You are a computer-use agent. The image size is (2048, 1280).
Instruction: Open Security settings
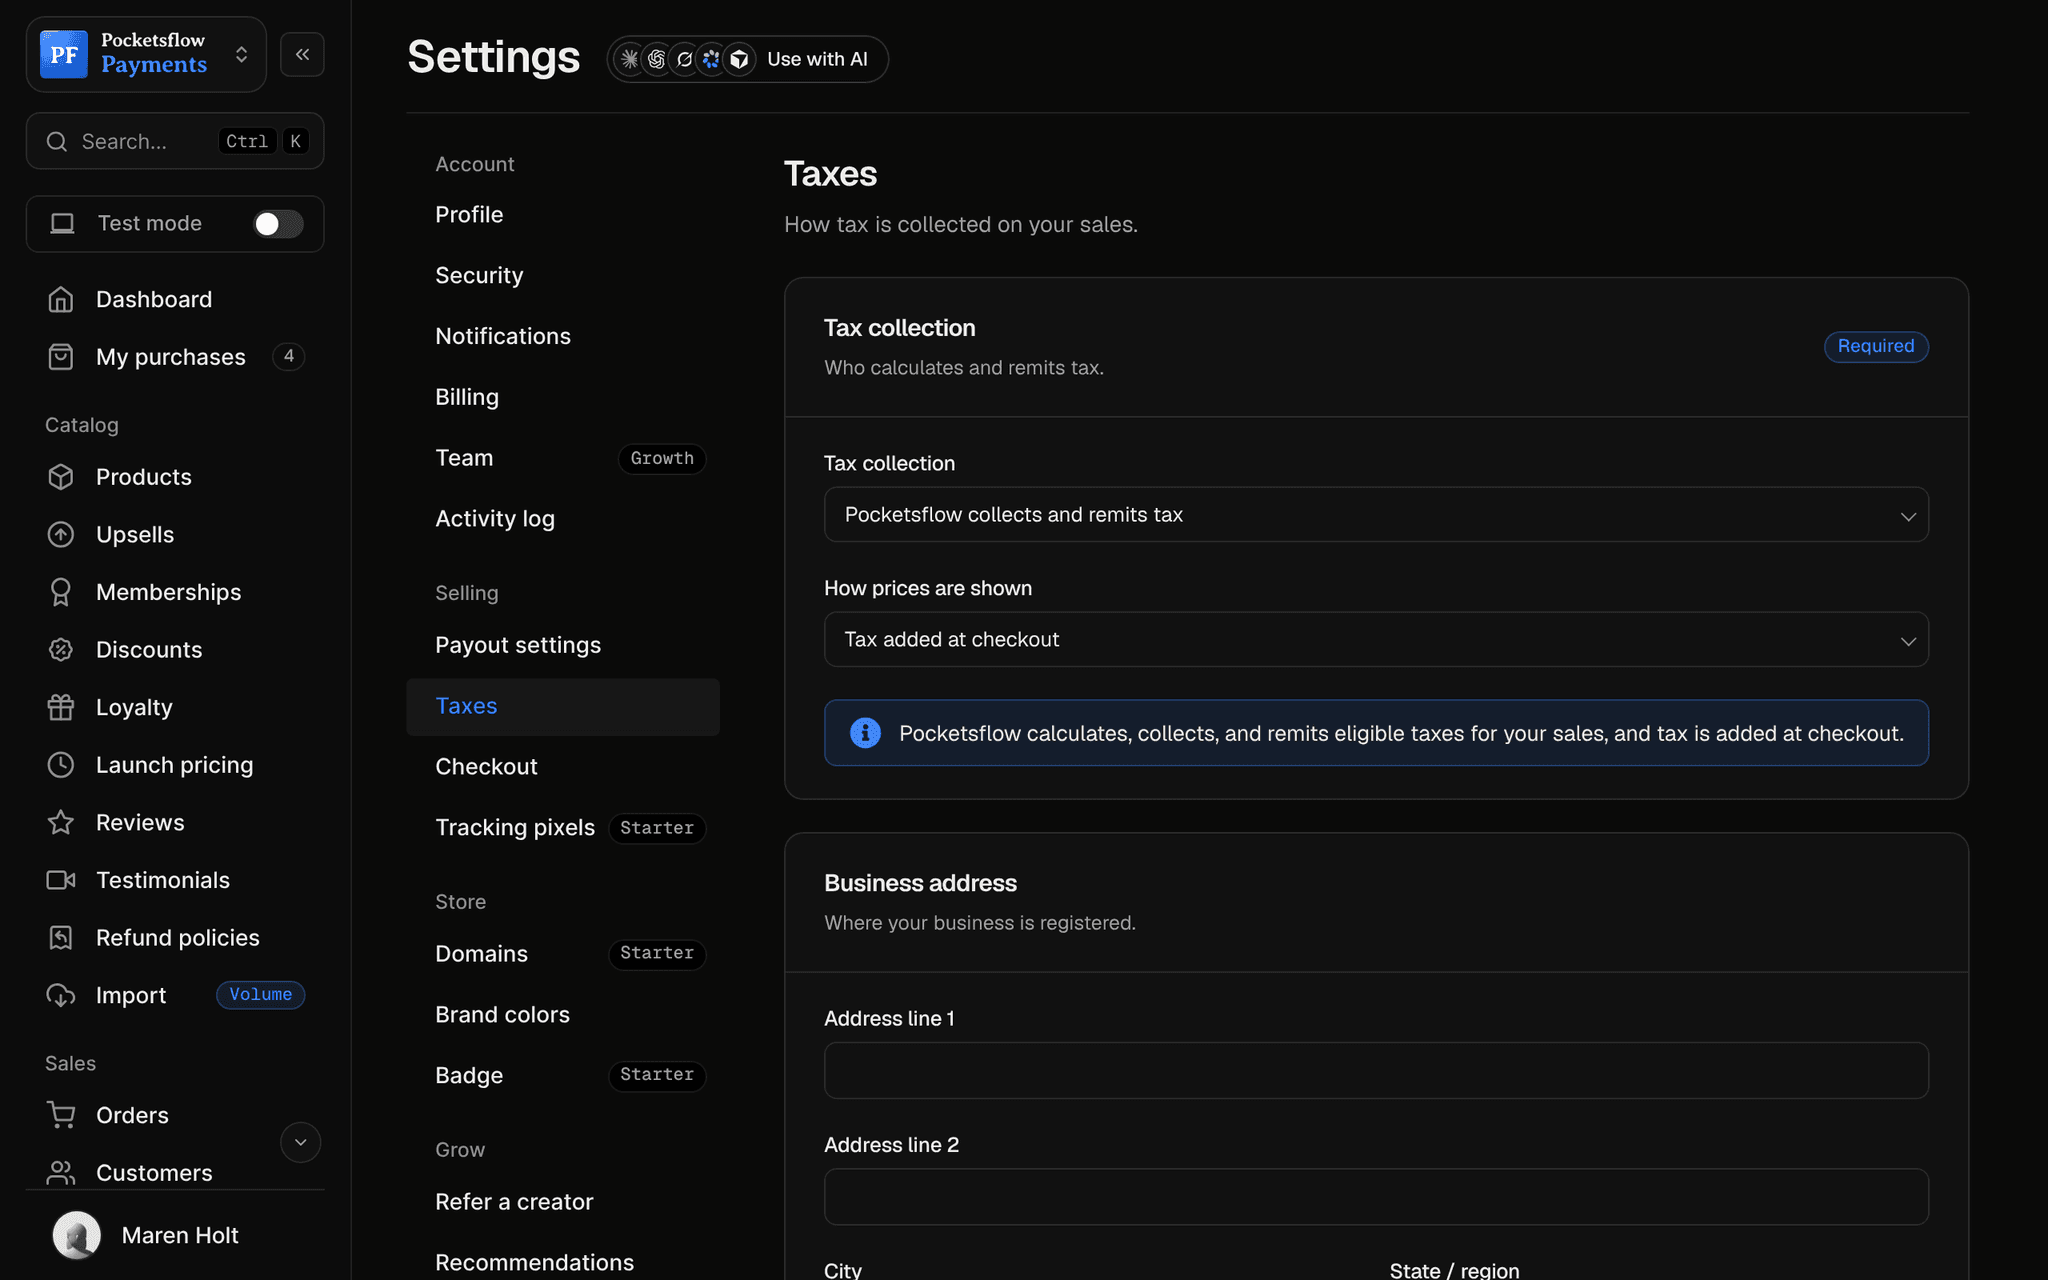[563, 275]
